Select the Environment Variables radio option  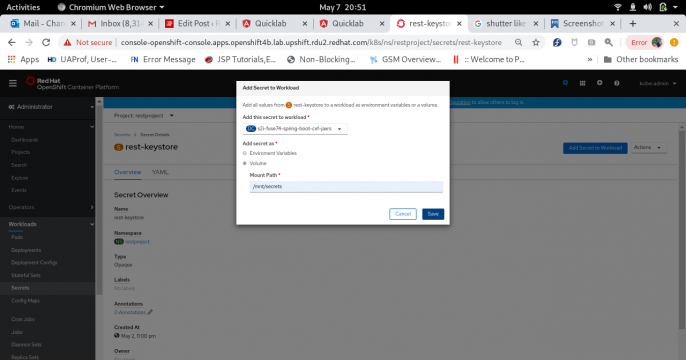[x=245, y=153]
